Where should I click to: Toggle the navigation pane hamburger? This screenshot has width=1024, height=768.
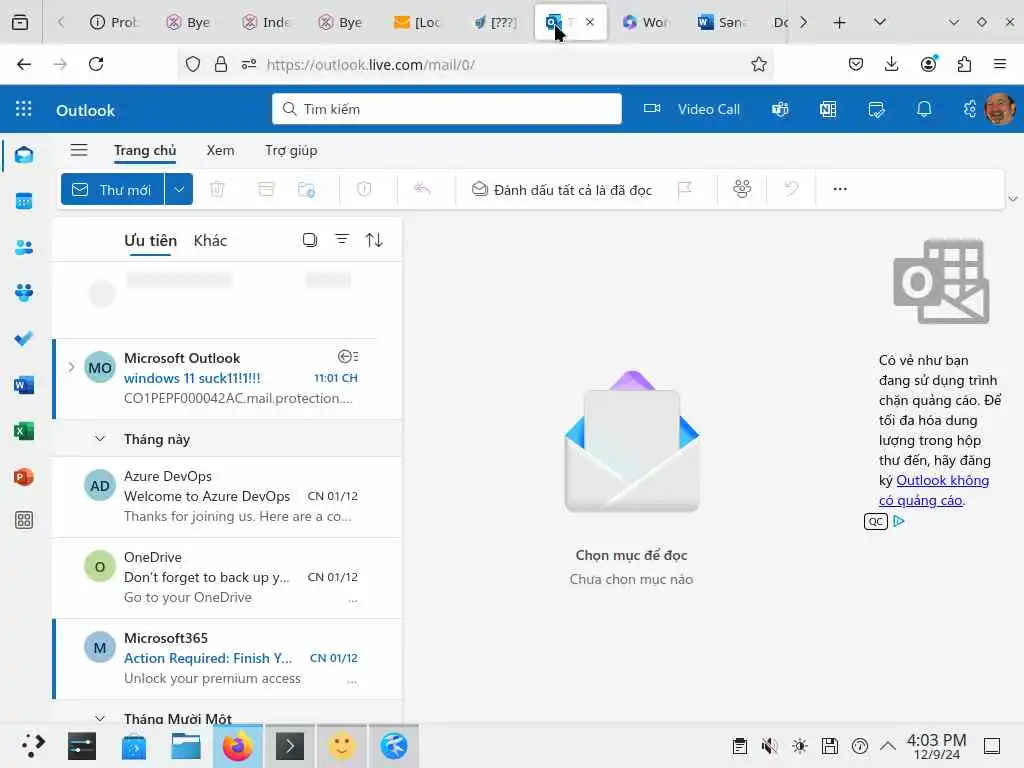coord(79,150)
